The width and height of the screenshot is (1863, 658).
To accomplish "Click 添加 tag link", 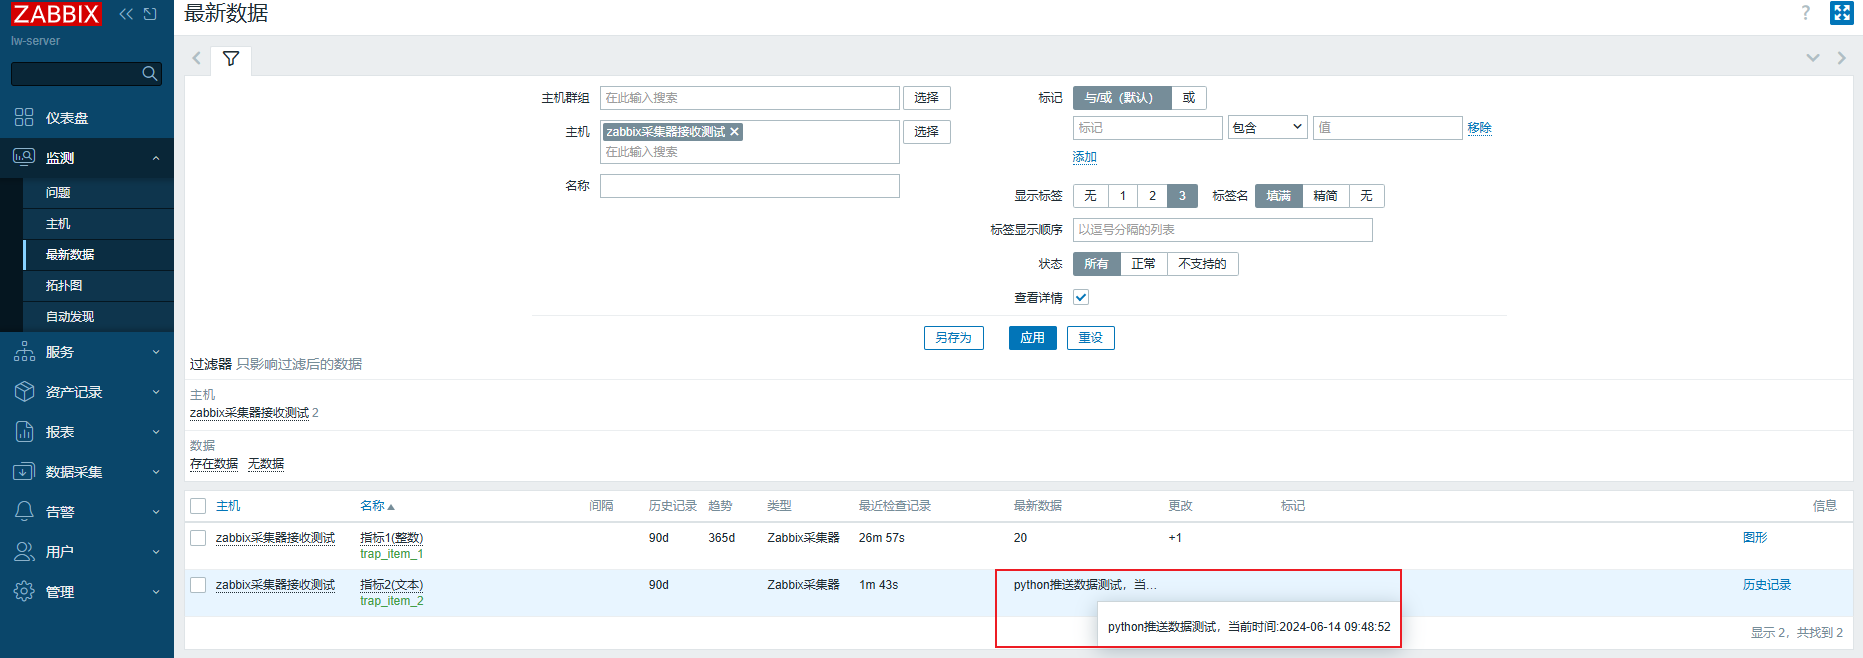I will (1085, 157).
